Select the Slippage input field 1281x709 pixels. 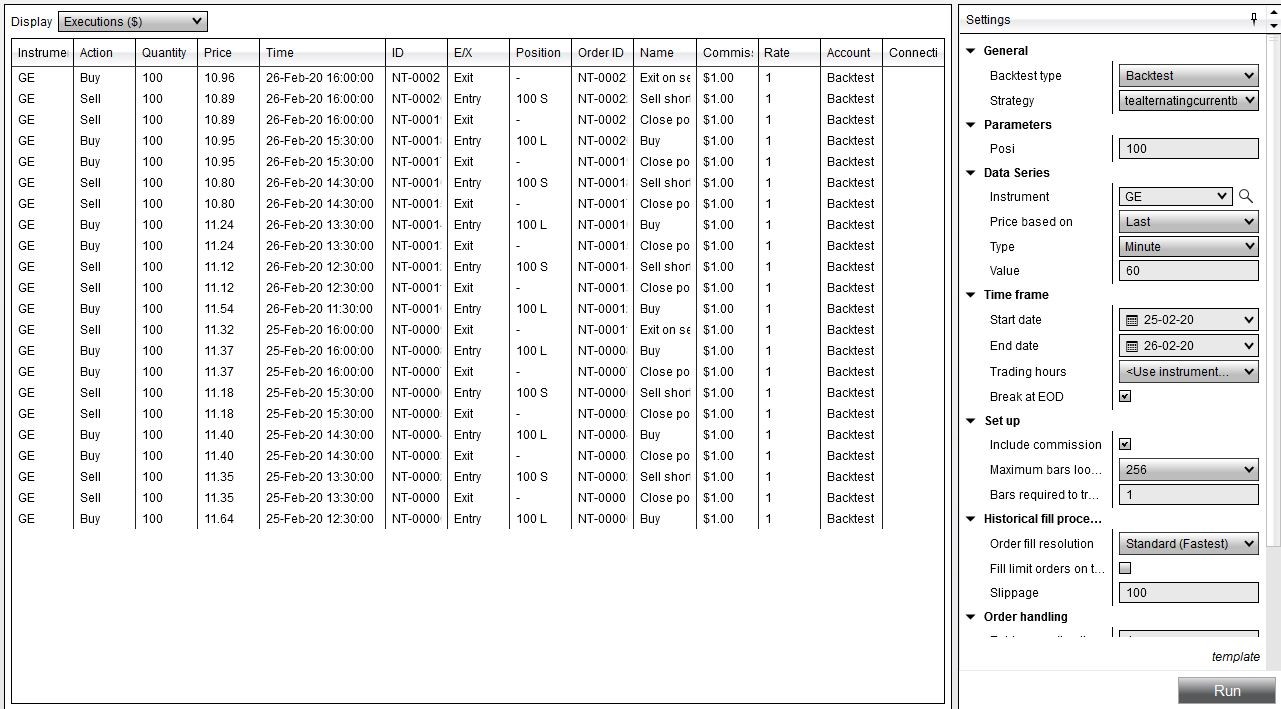tap(1187, 592)
